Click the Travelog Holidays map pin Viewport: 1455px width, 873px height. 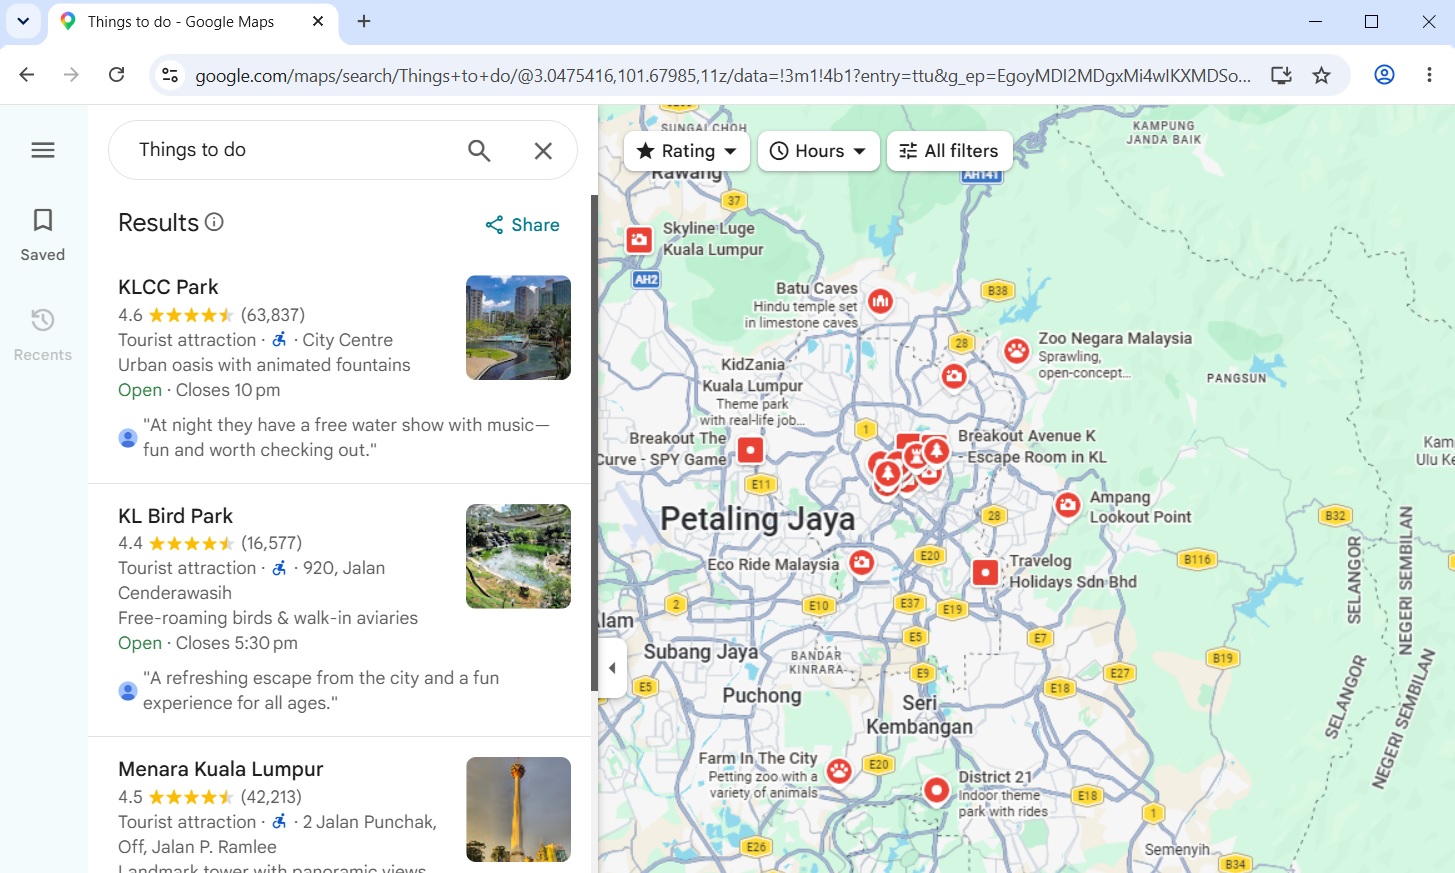click(x=985, y=572)
